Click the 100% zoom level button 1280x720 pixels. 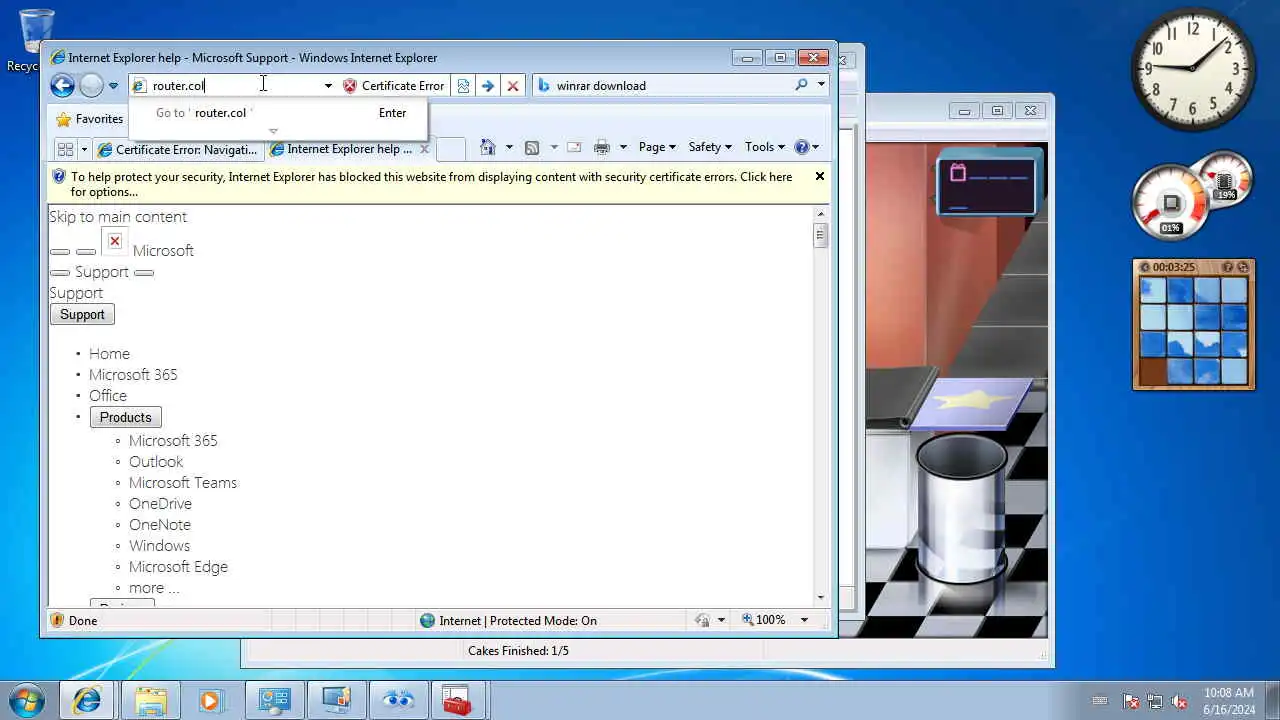click(x=763, y=621)
